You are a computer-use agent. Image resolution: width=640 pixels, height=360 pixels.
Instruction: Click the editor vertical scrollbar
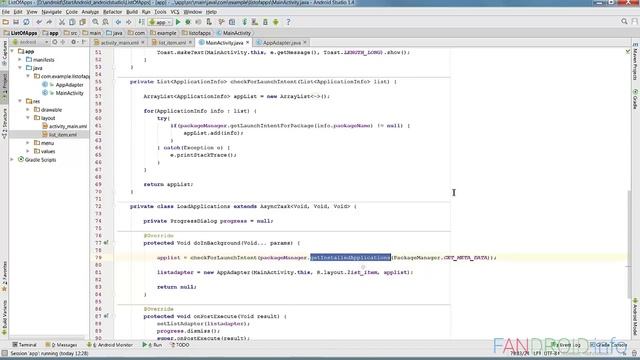630,244
